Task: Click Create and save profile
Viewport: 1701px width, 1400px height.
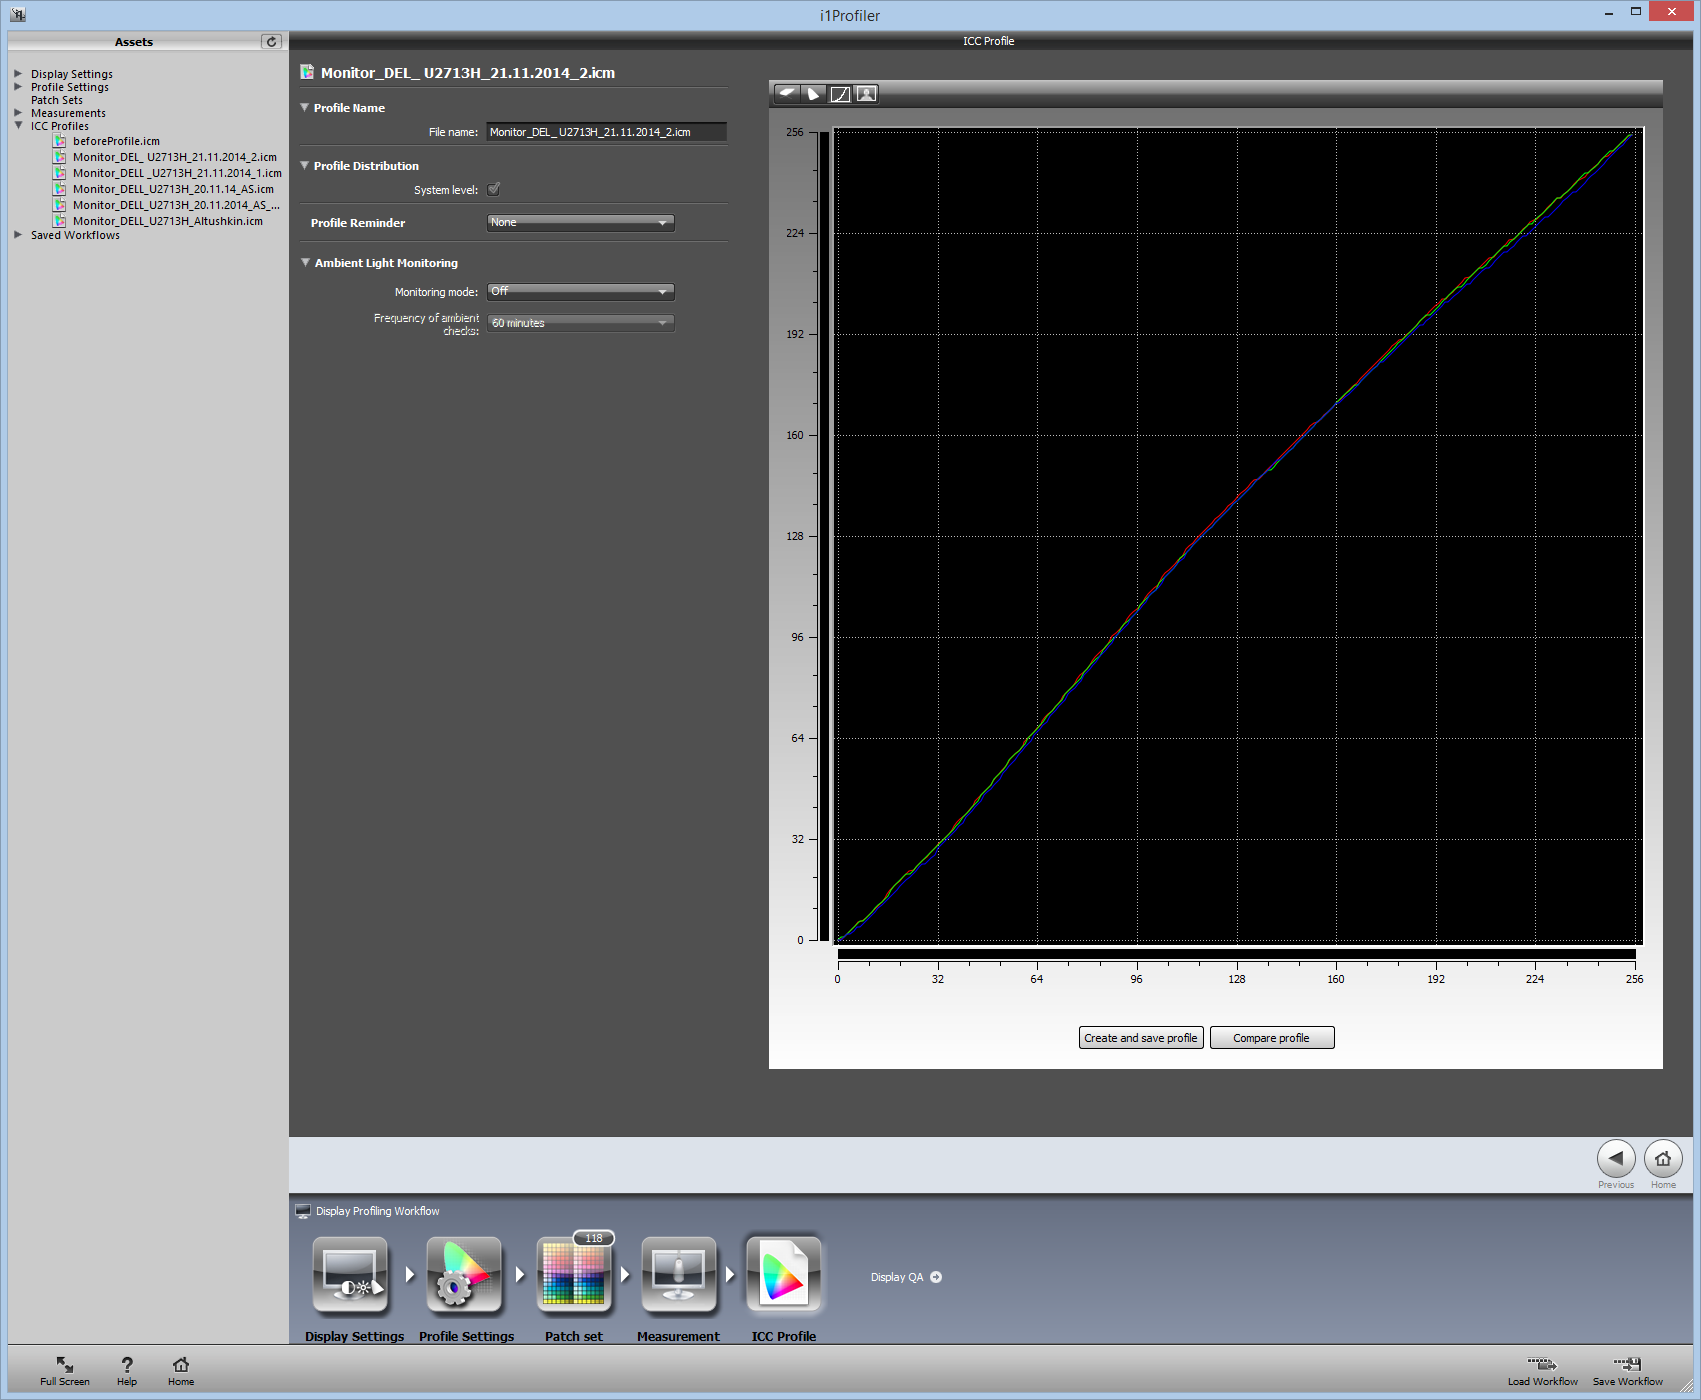Action: (1141, 1038)
